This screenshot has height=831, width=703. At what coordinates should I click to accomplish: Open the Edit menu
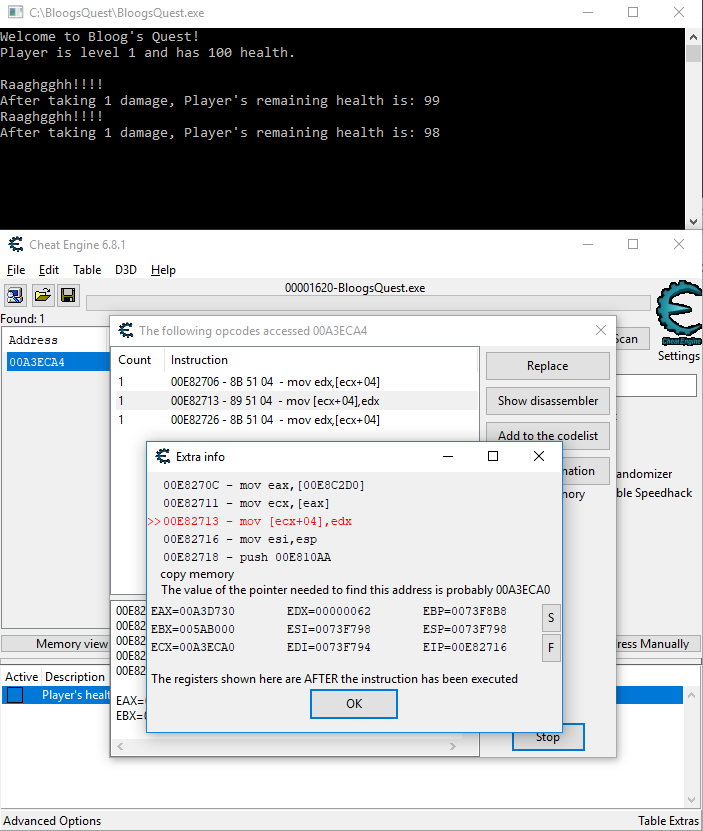click(49, 270)
